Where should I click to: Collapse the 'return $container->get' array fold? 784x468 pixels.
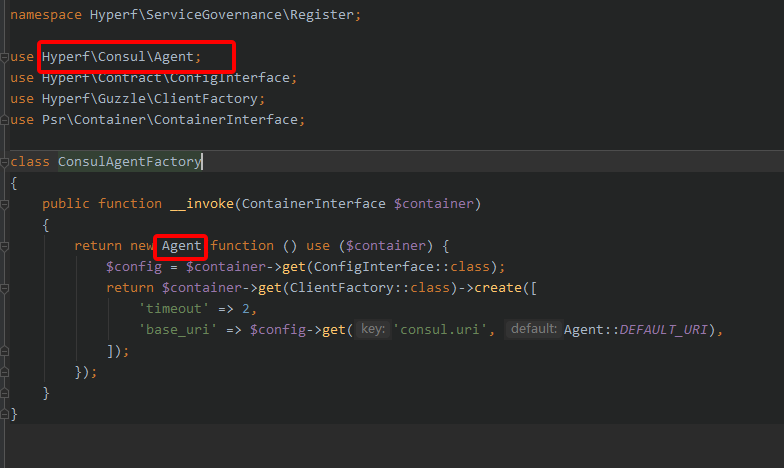[x=4, y=288]
